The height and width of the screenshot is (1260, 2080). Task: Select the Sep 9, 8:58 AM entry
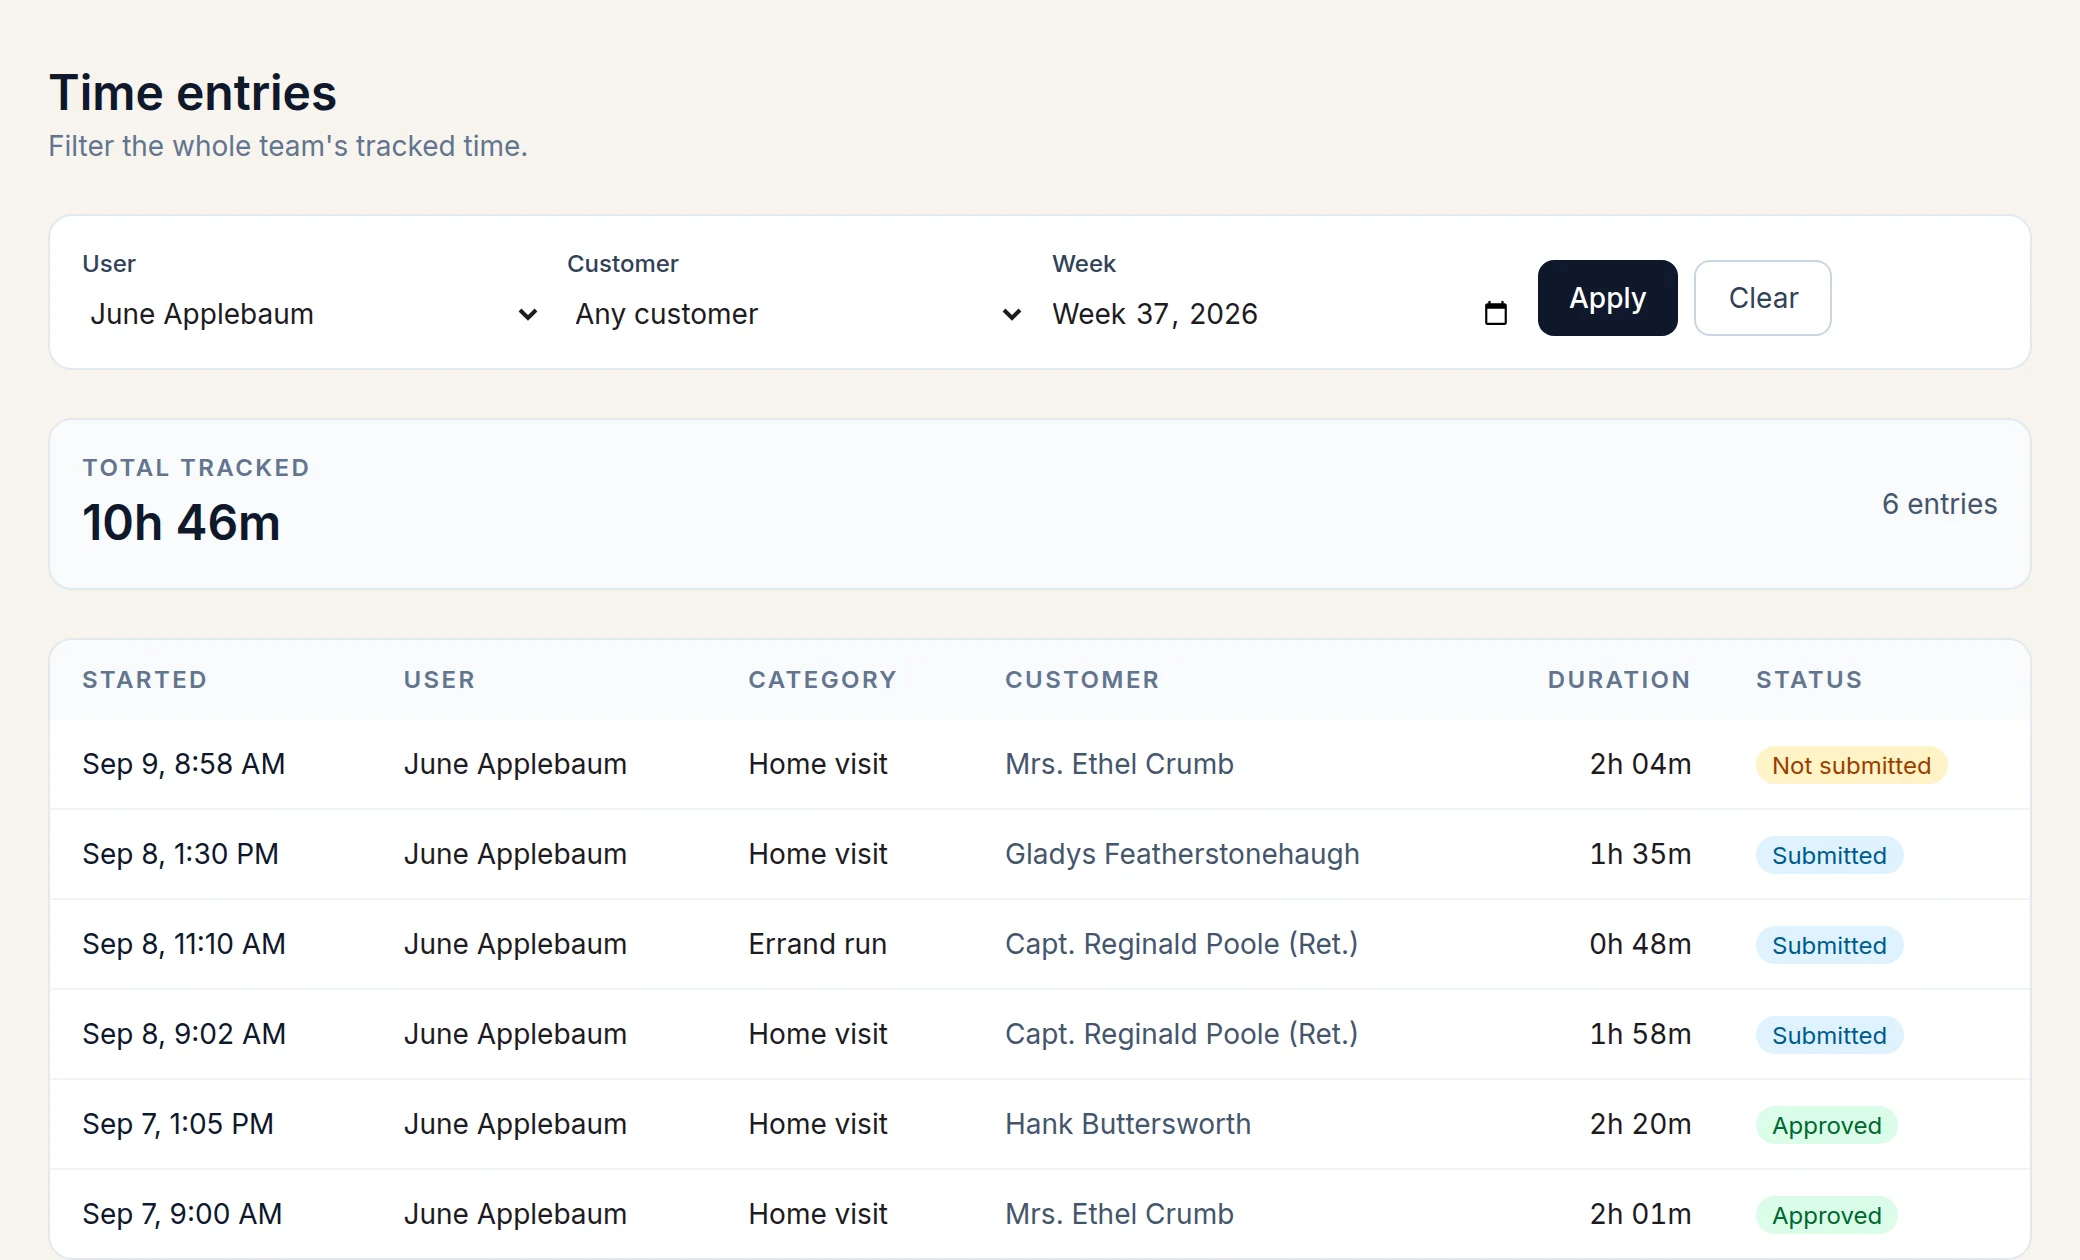point(1040,764)
